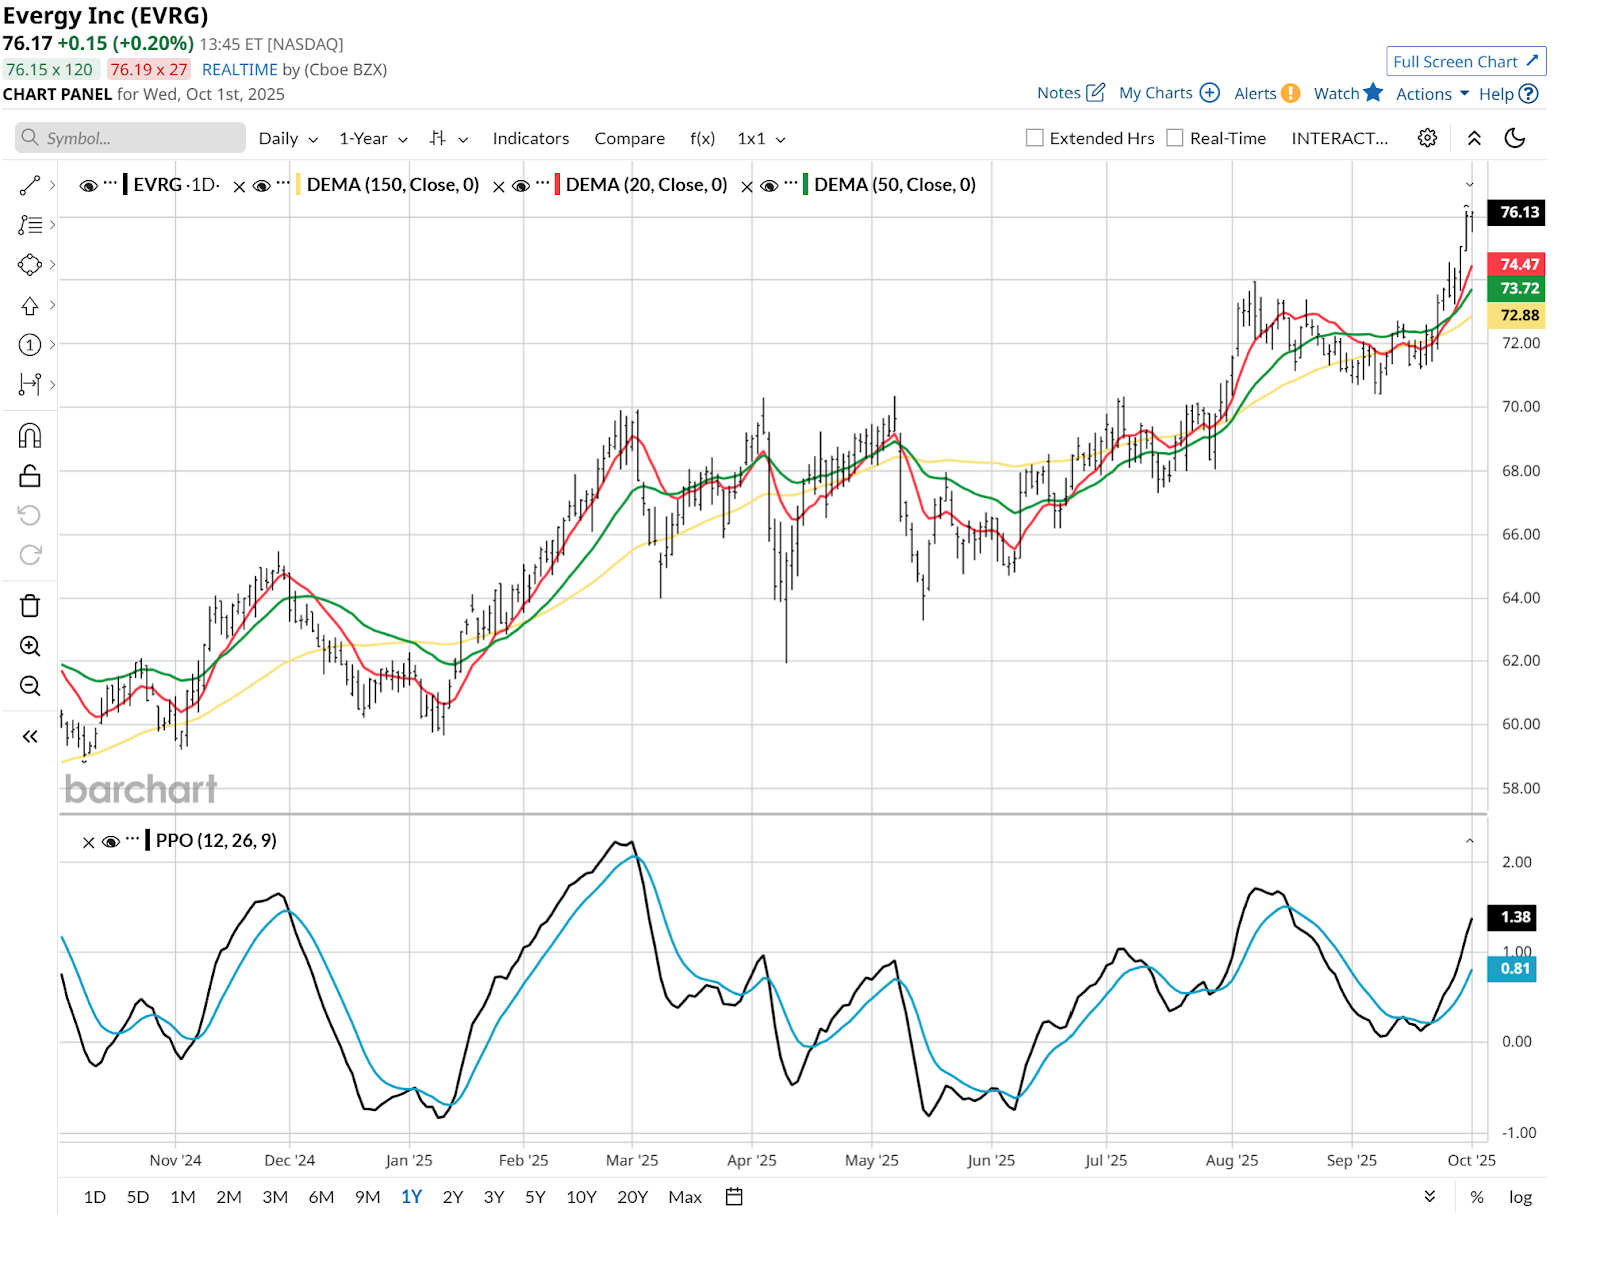Click the magnet snap tool icon
Viewport: 1600px width, 1268px height.
[30, 436]
